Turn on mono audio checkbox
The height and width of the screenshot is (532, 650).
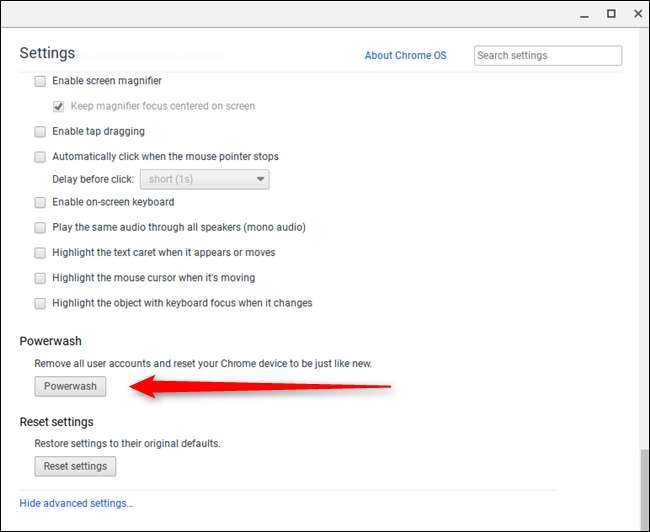coord(40,228)
